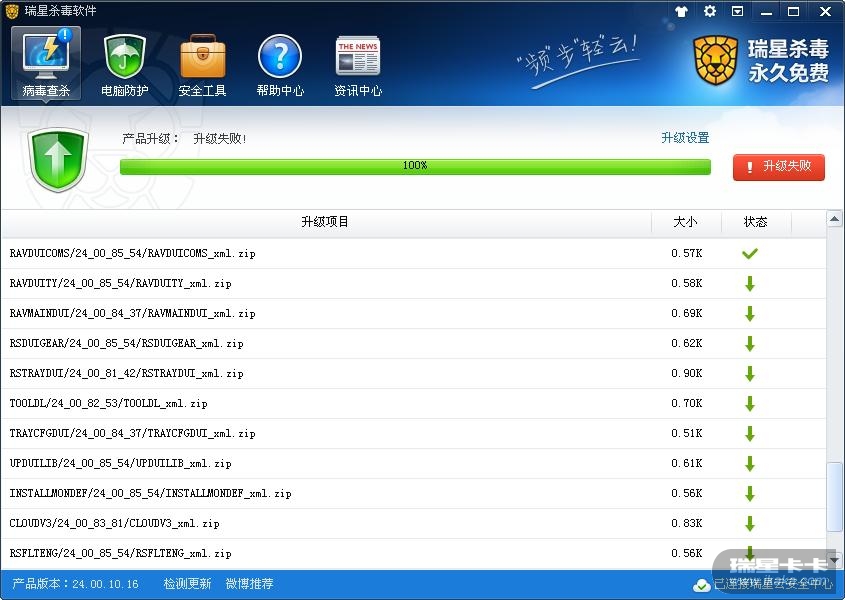Select the RSFLTENG_xml.zip row
Viewport: 845px width, 600px height.
[x=413, y=554]
